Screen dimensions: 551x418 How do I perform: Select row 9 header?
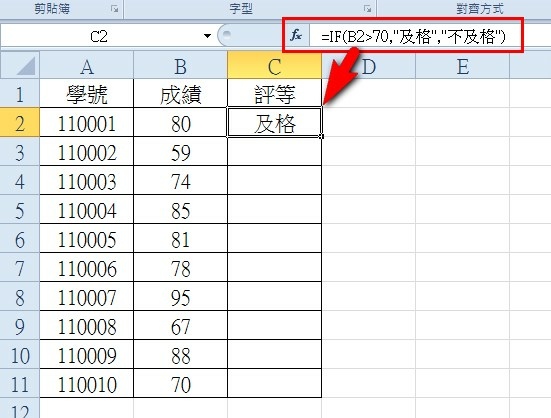[x=20, y=325]
